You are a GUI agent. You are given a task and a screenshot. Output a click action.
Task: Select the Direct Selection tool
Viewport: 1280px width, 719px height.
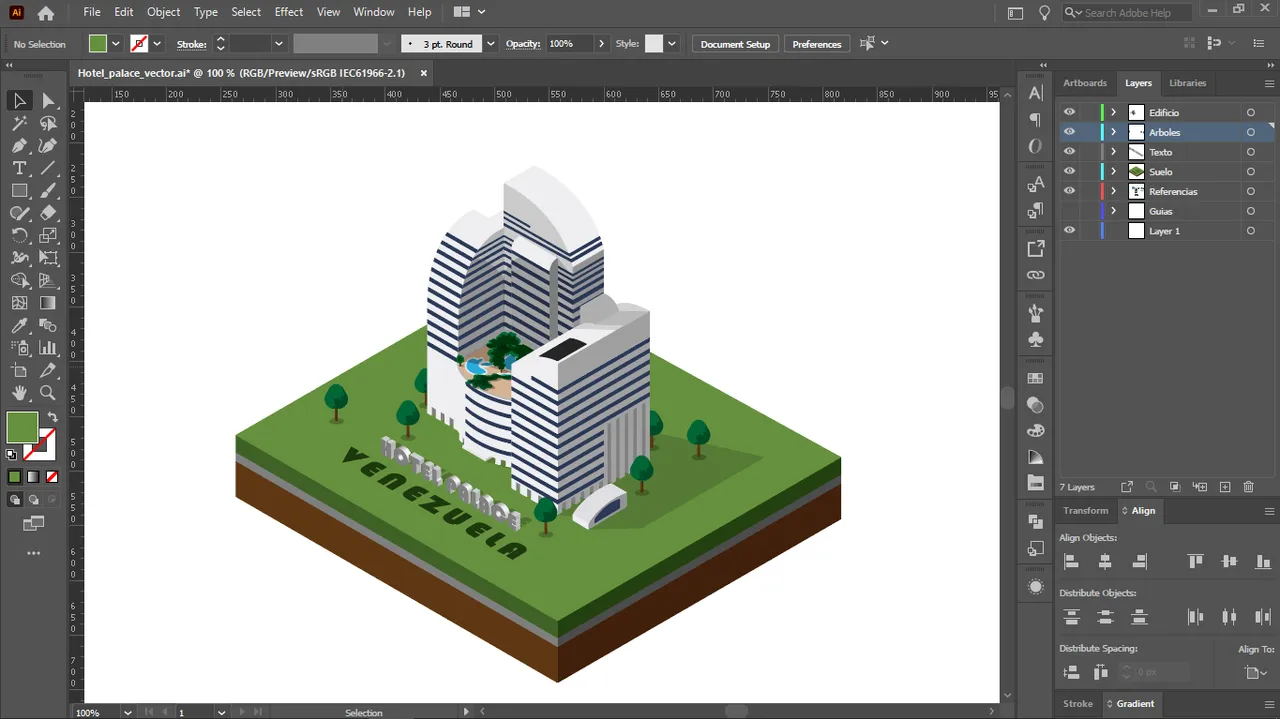click(48, 100)
